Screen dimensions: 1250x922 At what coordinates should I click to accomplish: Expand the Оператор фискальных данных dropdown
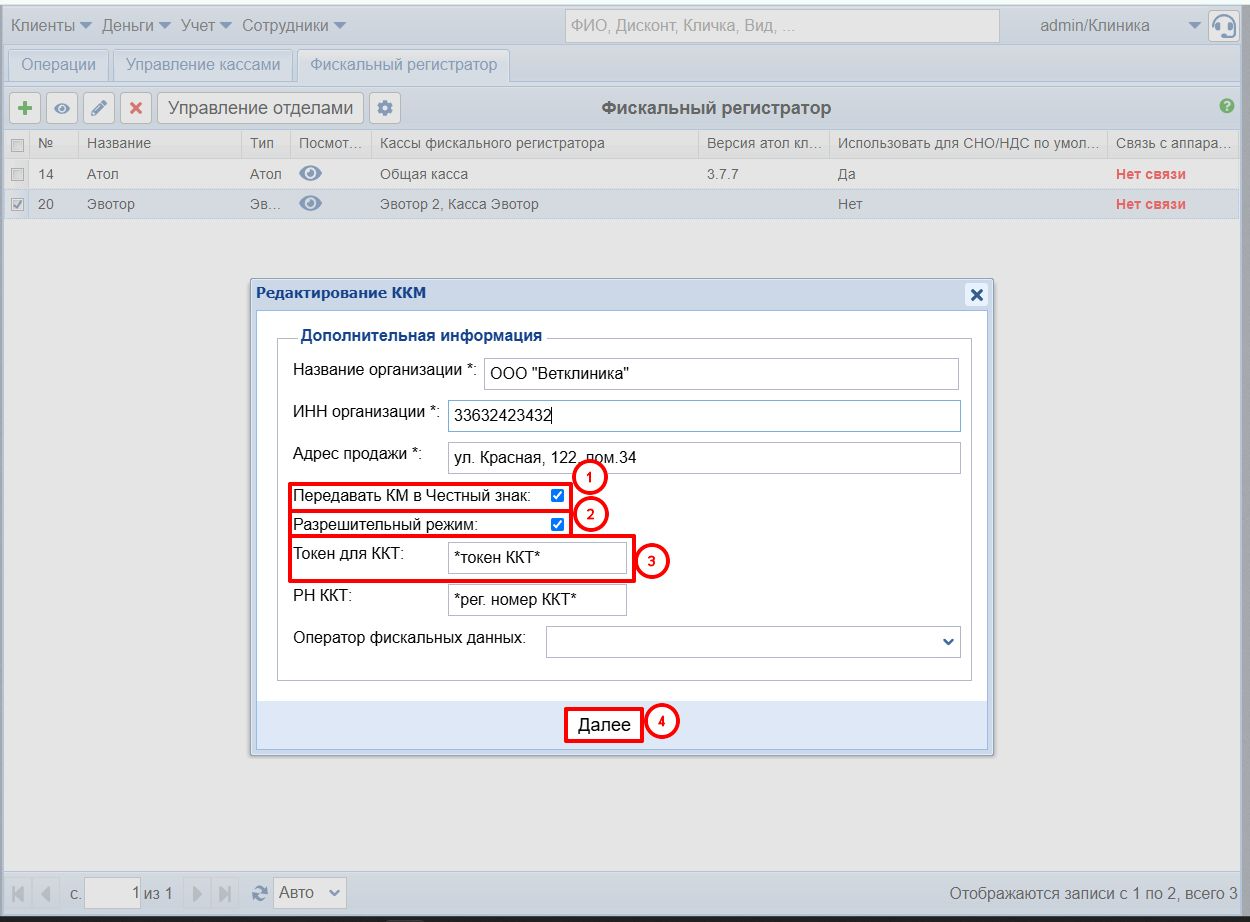(x=948, y=642)
